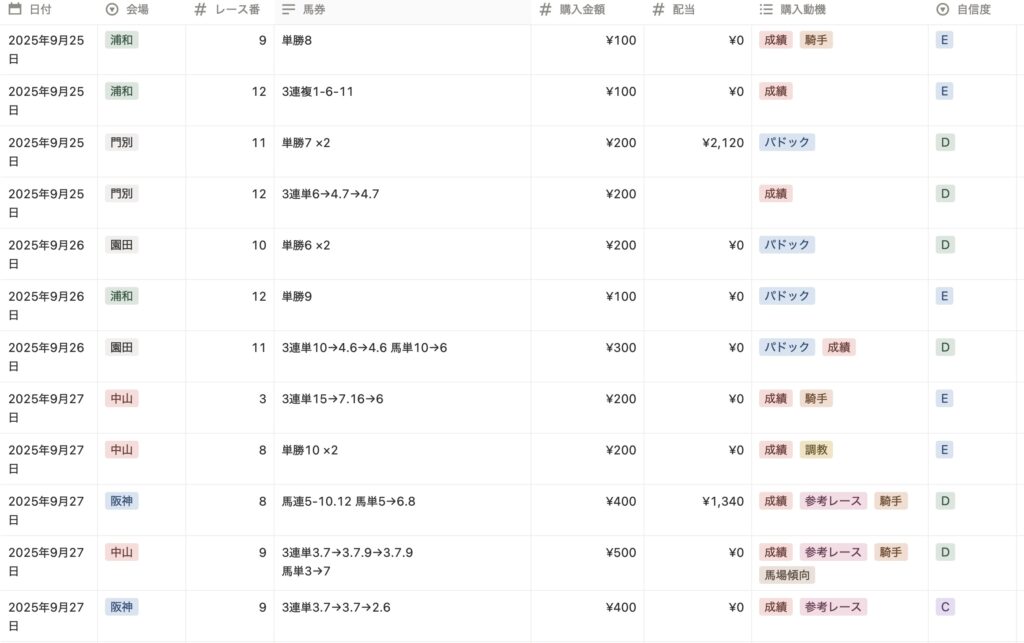
Task: Open the confidence tag labeled C
Action: click(x=944, y=607)
